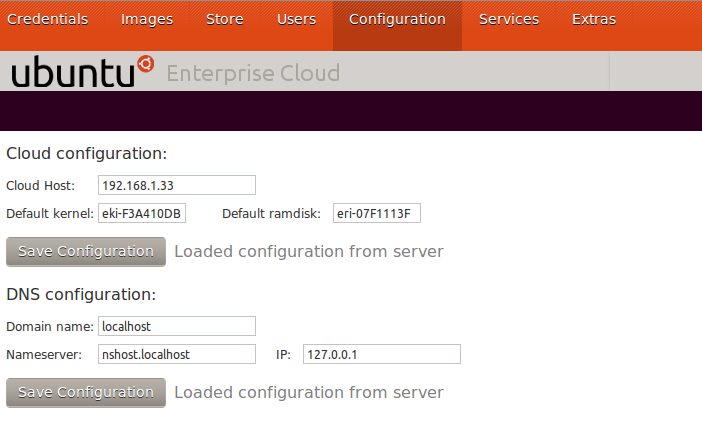Viewport: 702px width, 422px height.
Task: Click the Default kernel field
Action: (142, 213)
